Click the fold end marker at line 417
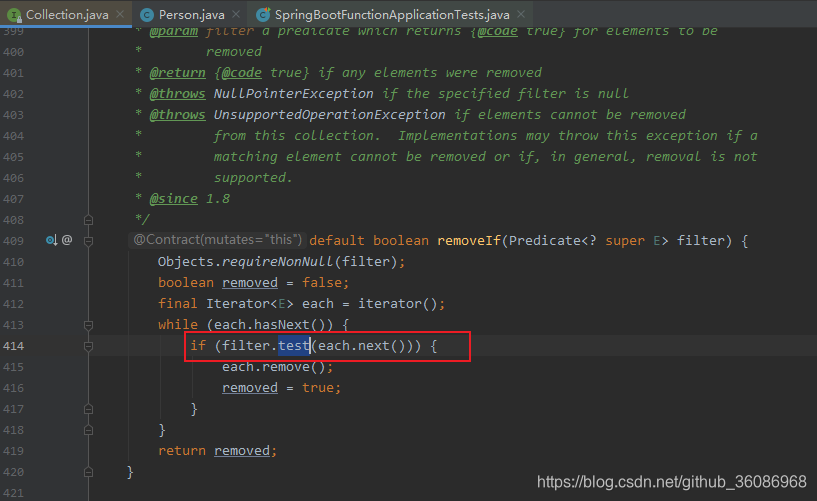This screenshot has width=817, height=501. (x=89, y=409)
